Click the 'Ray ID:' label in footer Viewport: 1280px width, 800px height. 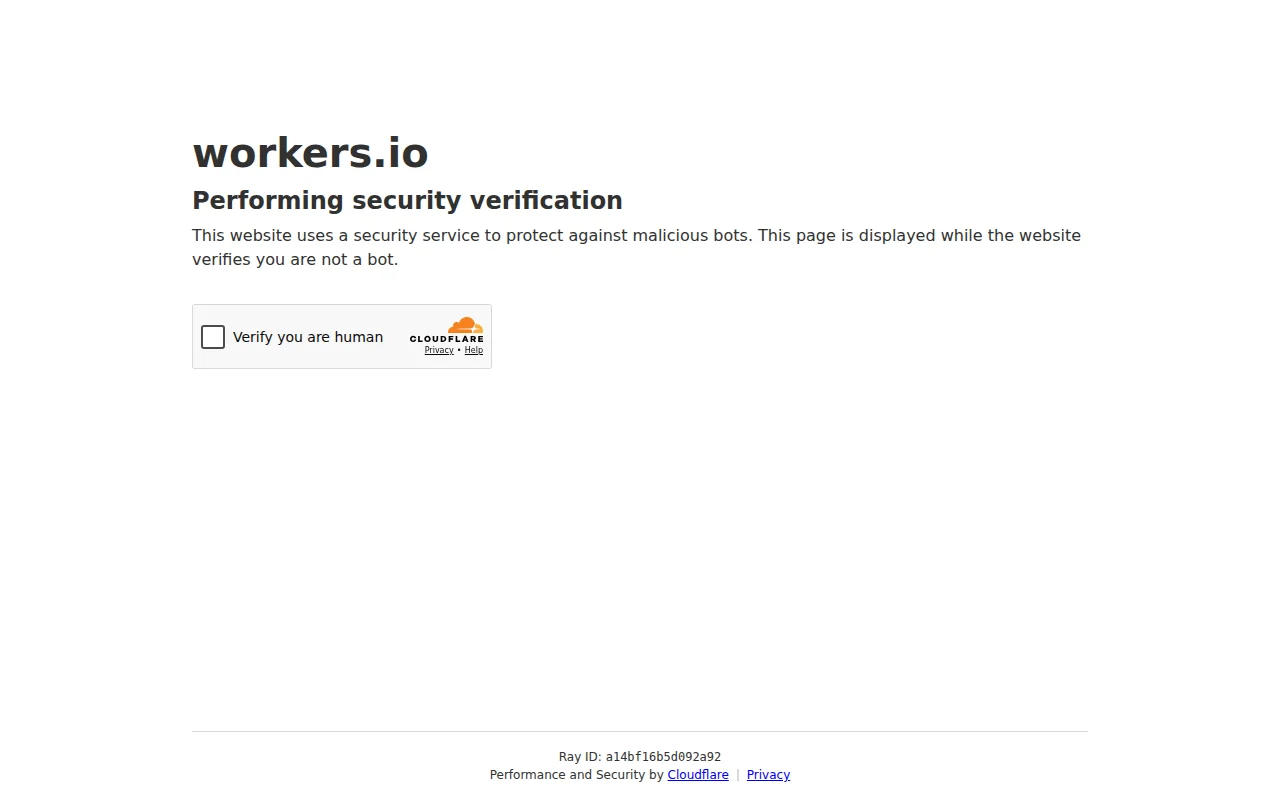point(580,757)
